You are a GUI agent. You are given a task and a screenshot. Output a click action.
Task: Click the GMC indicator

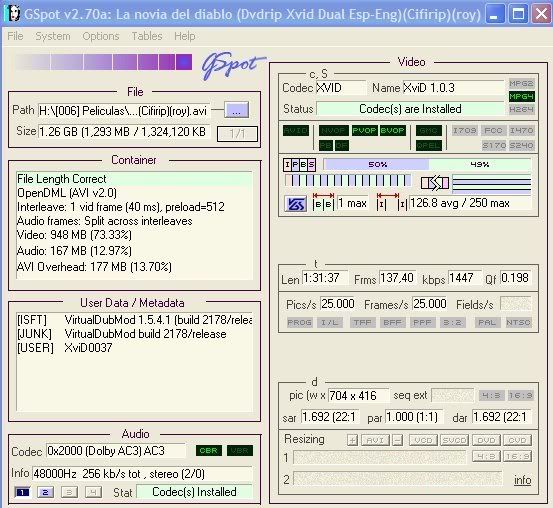click(429, 131)
